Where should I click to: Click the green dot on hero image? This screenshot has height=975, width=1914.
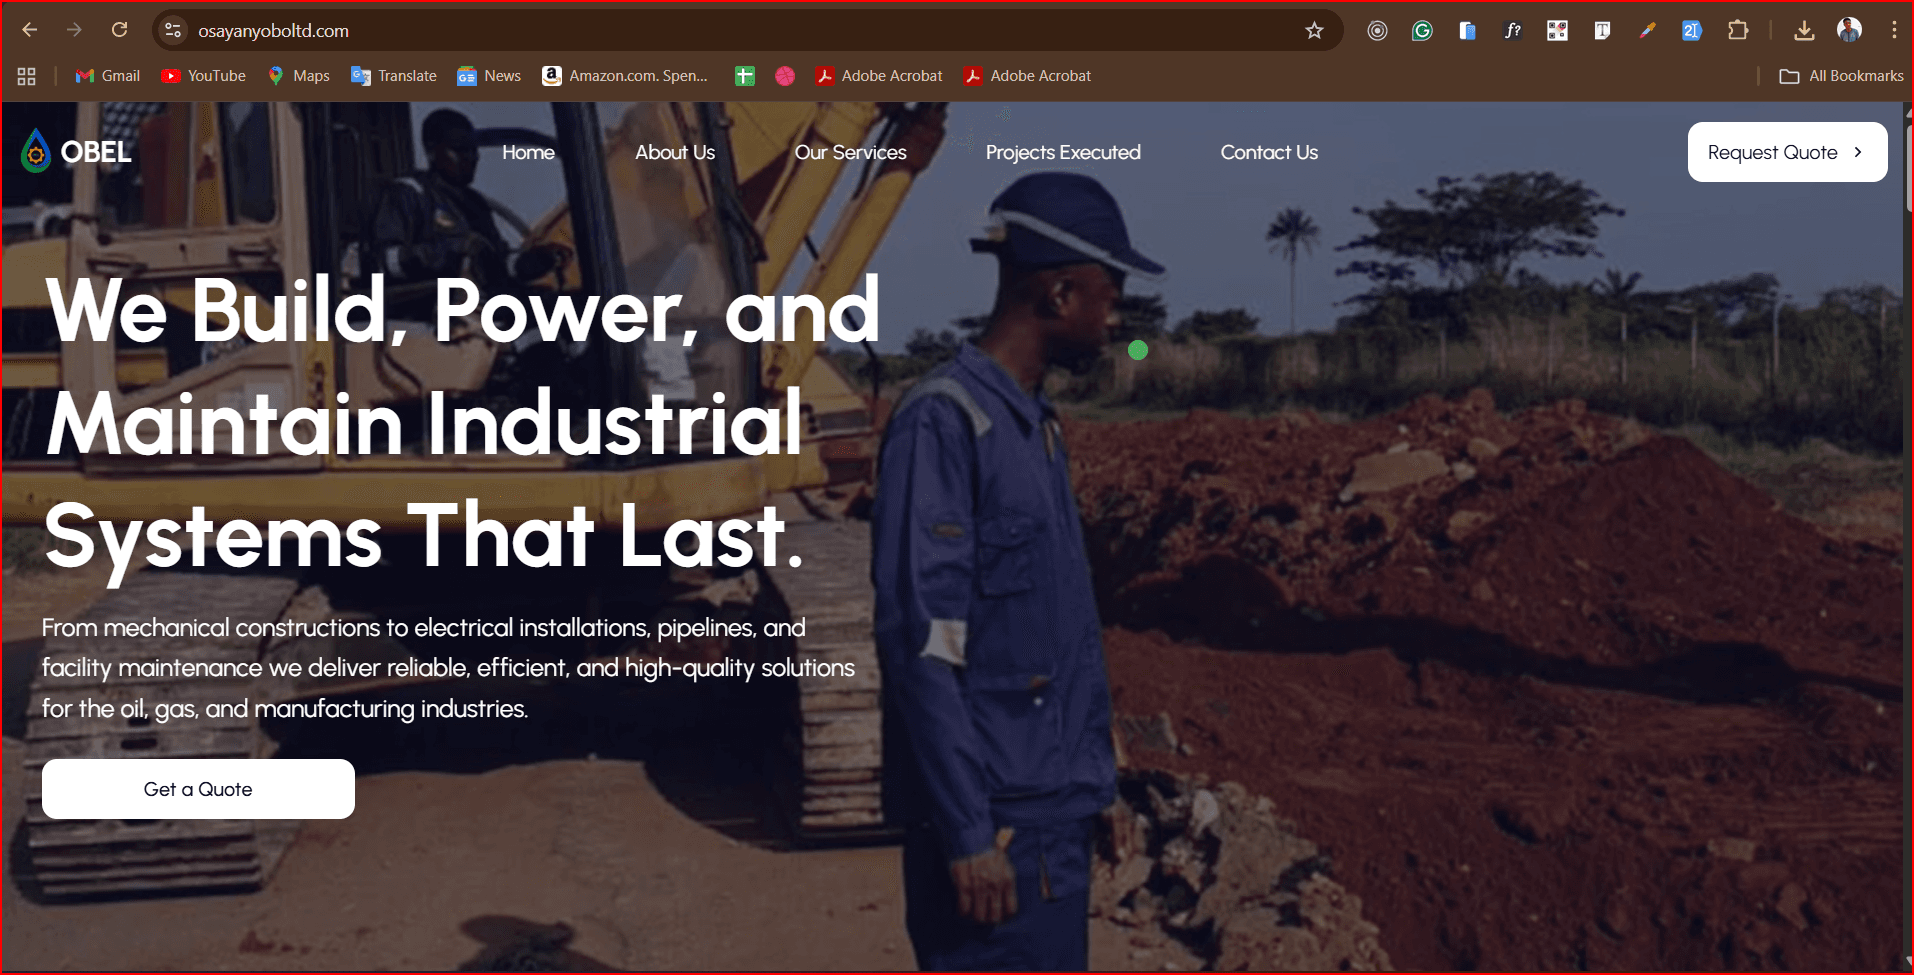tap(1138, 350)
